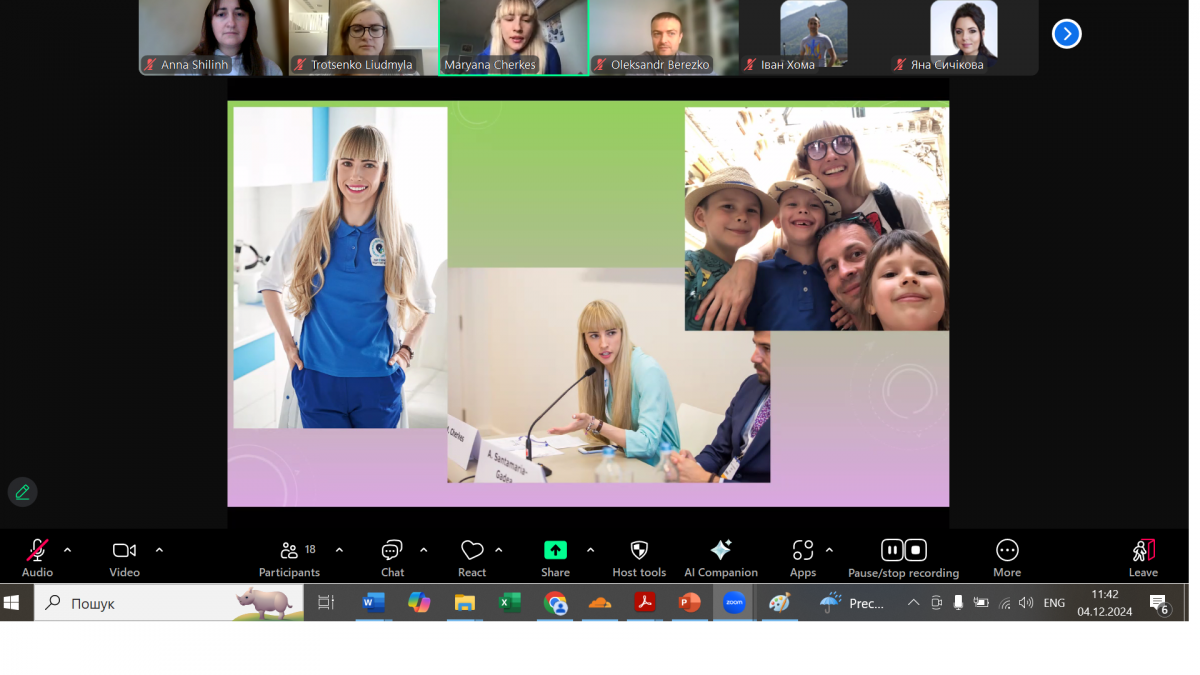Show next participants with blue arrow

point(1066,34)
